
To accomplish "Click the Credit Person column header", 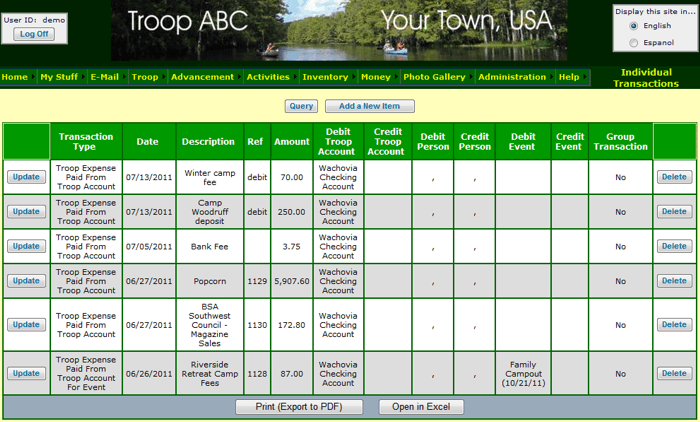I will [x=475, y=142].
